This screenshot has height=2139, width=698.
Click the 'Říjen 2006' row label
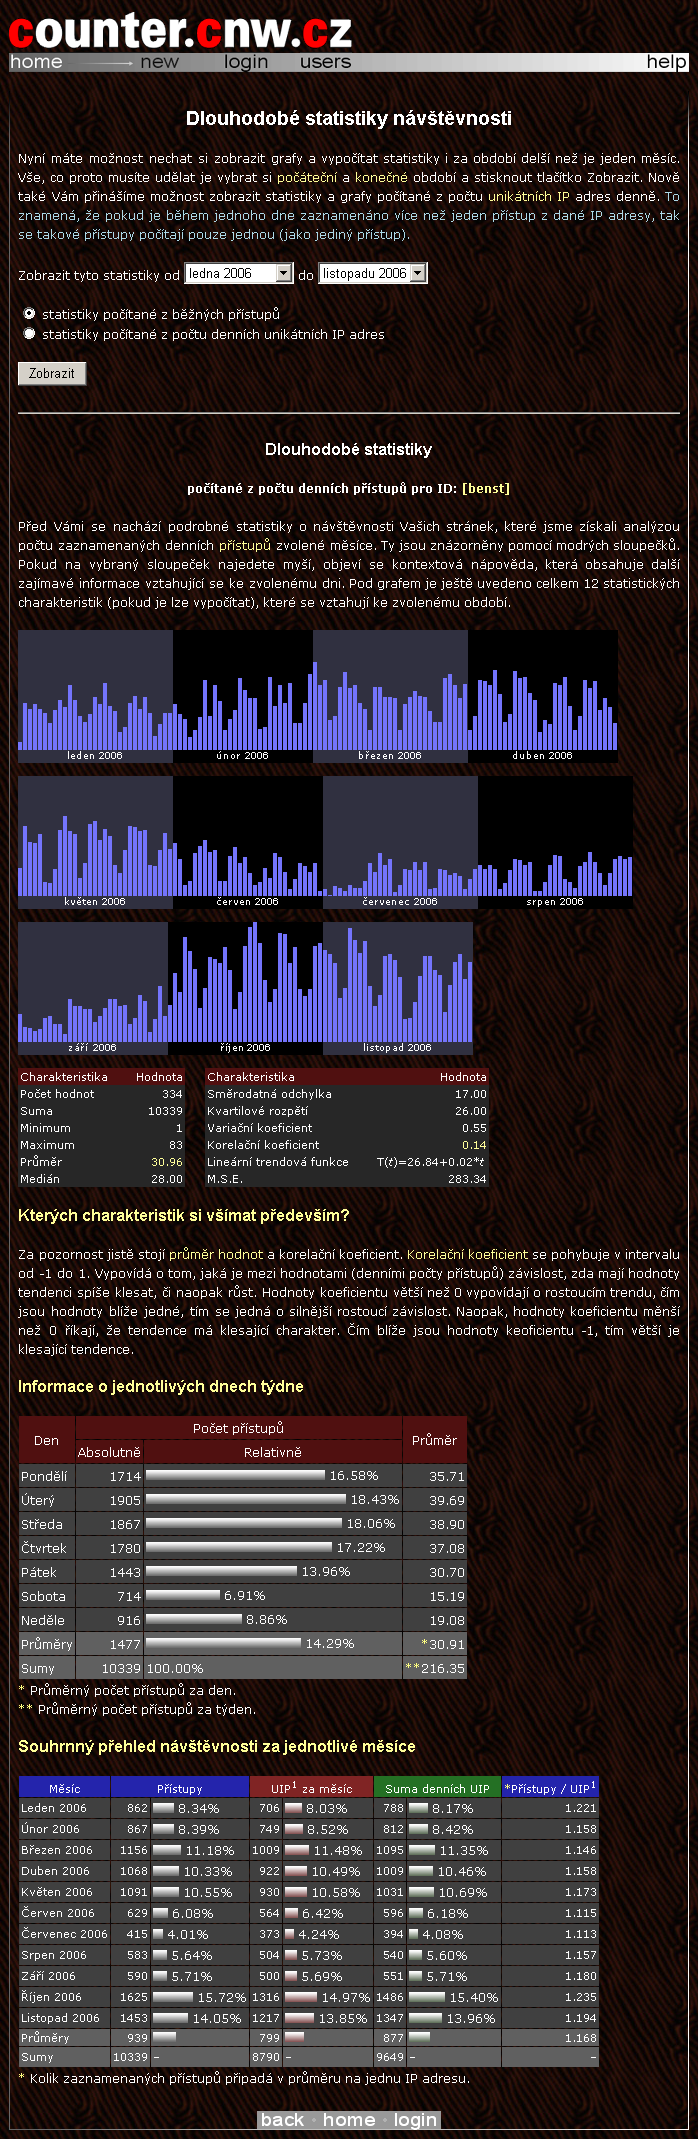(51, 1997)
